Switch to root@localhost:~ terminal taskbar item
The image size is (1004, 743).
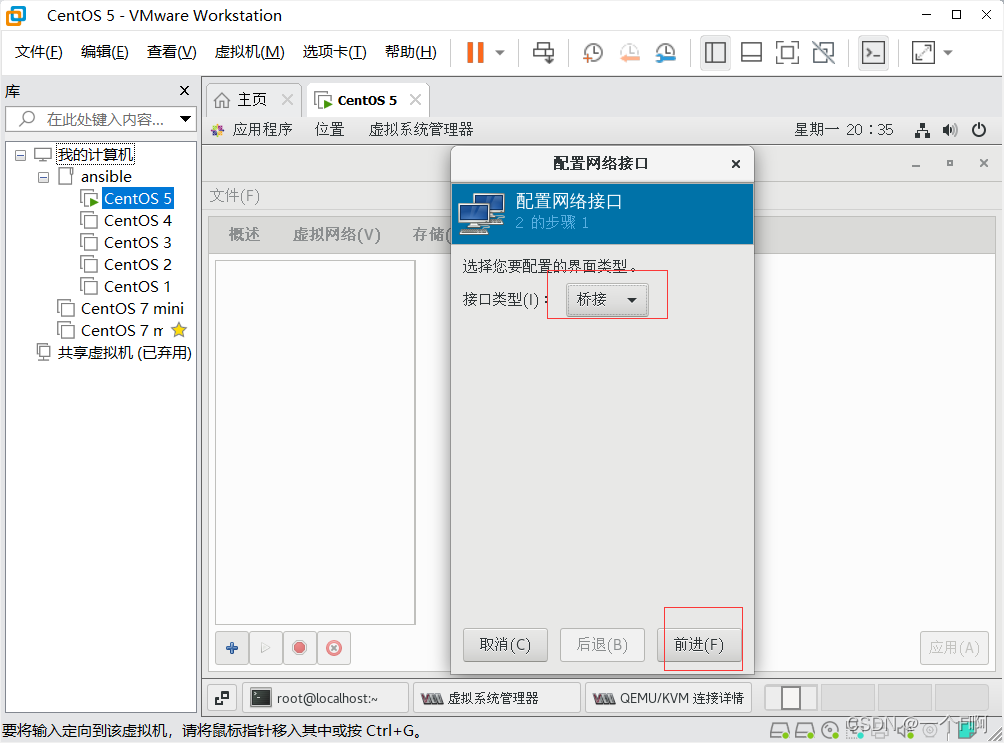tap(327, 698)
